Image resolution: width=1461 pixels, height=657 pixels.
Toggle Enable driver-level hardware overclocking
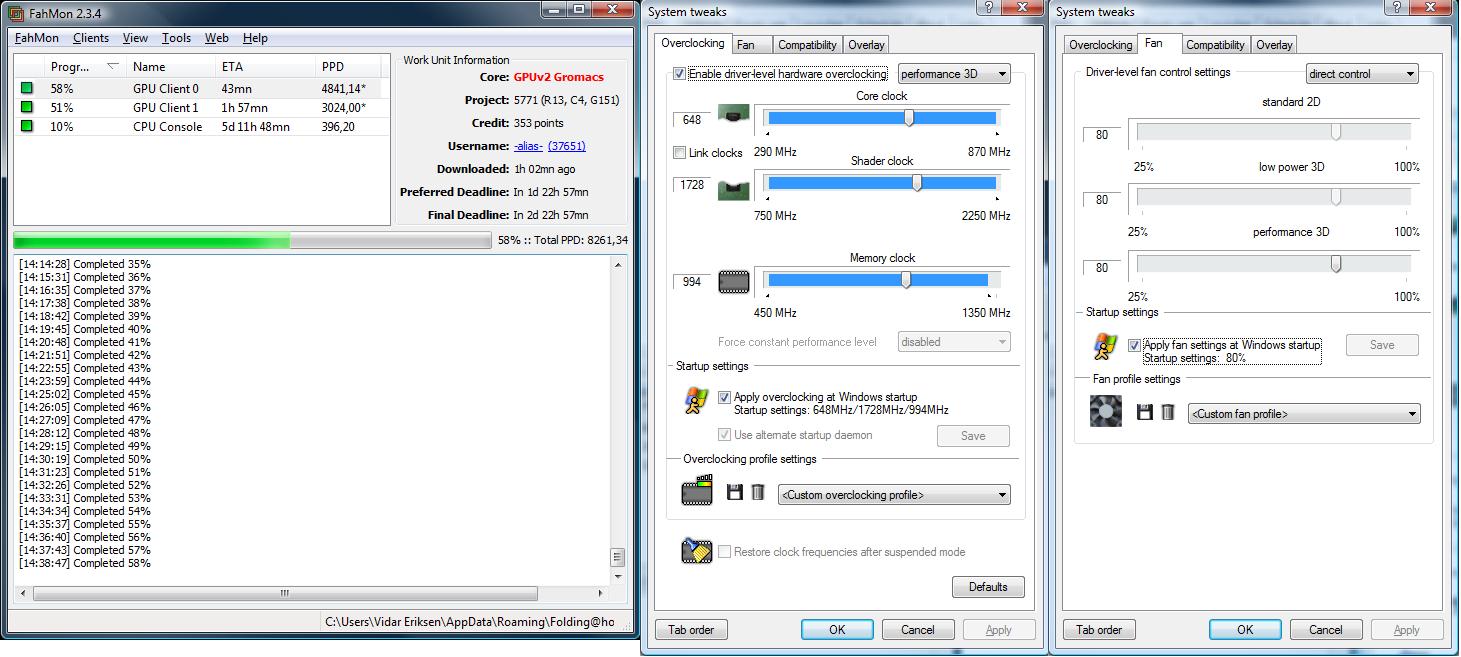pos(679,74)
